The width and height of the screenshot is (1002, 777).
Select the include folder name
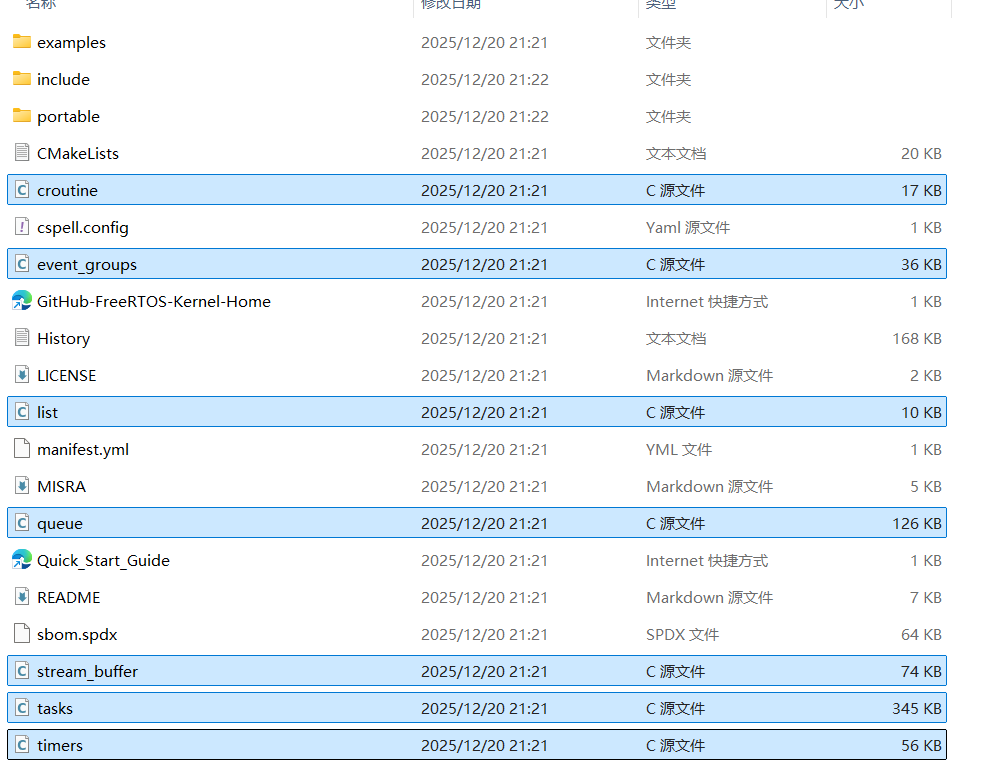[x=63, y=79]
